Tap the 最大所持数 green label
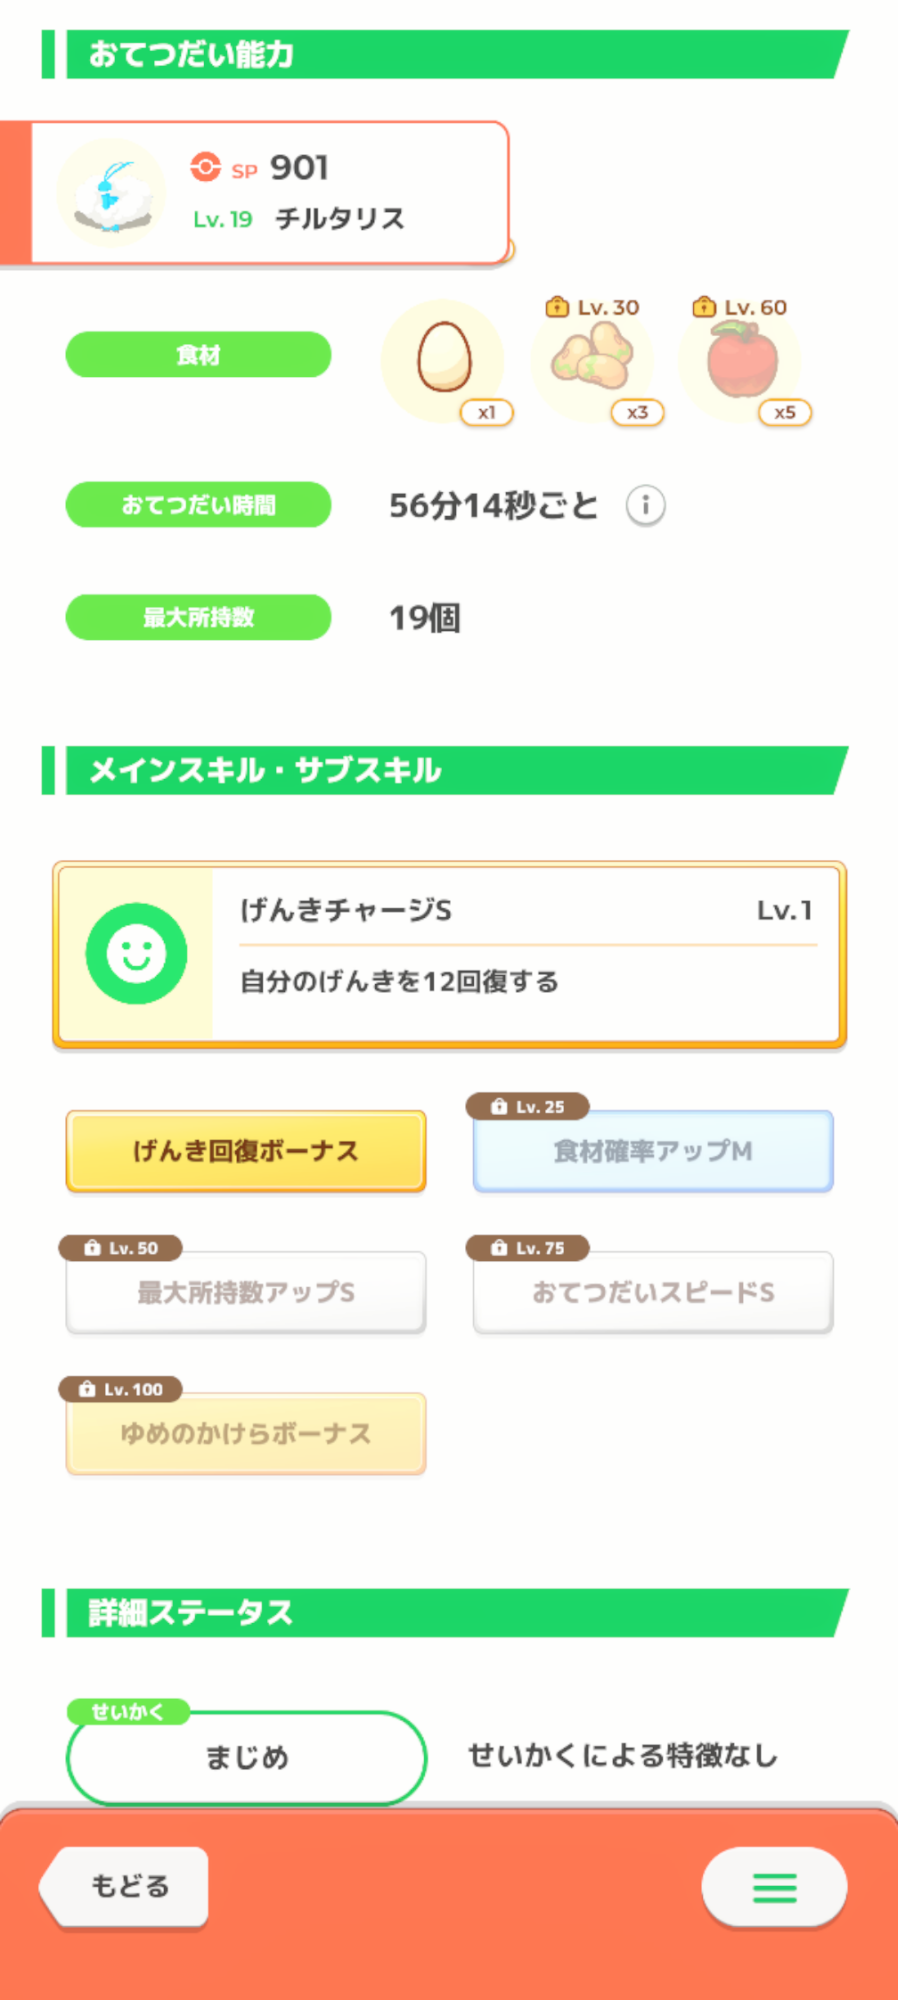Viewport: 898px width, 2000px height. pyautogui.click(x=198, y=617)
